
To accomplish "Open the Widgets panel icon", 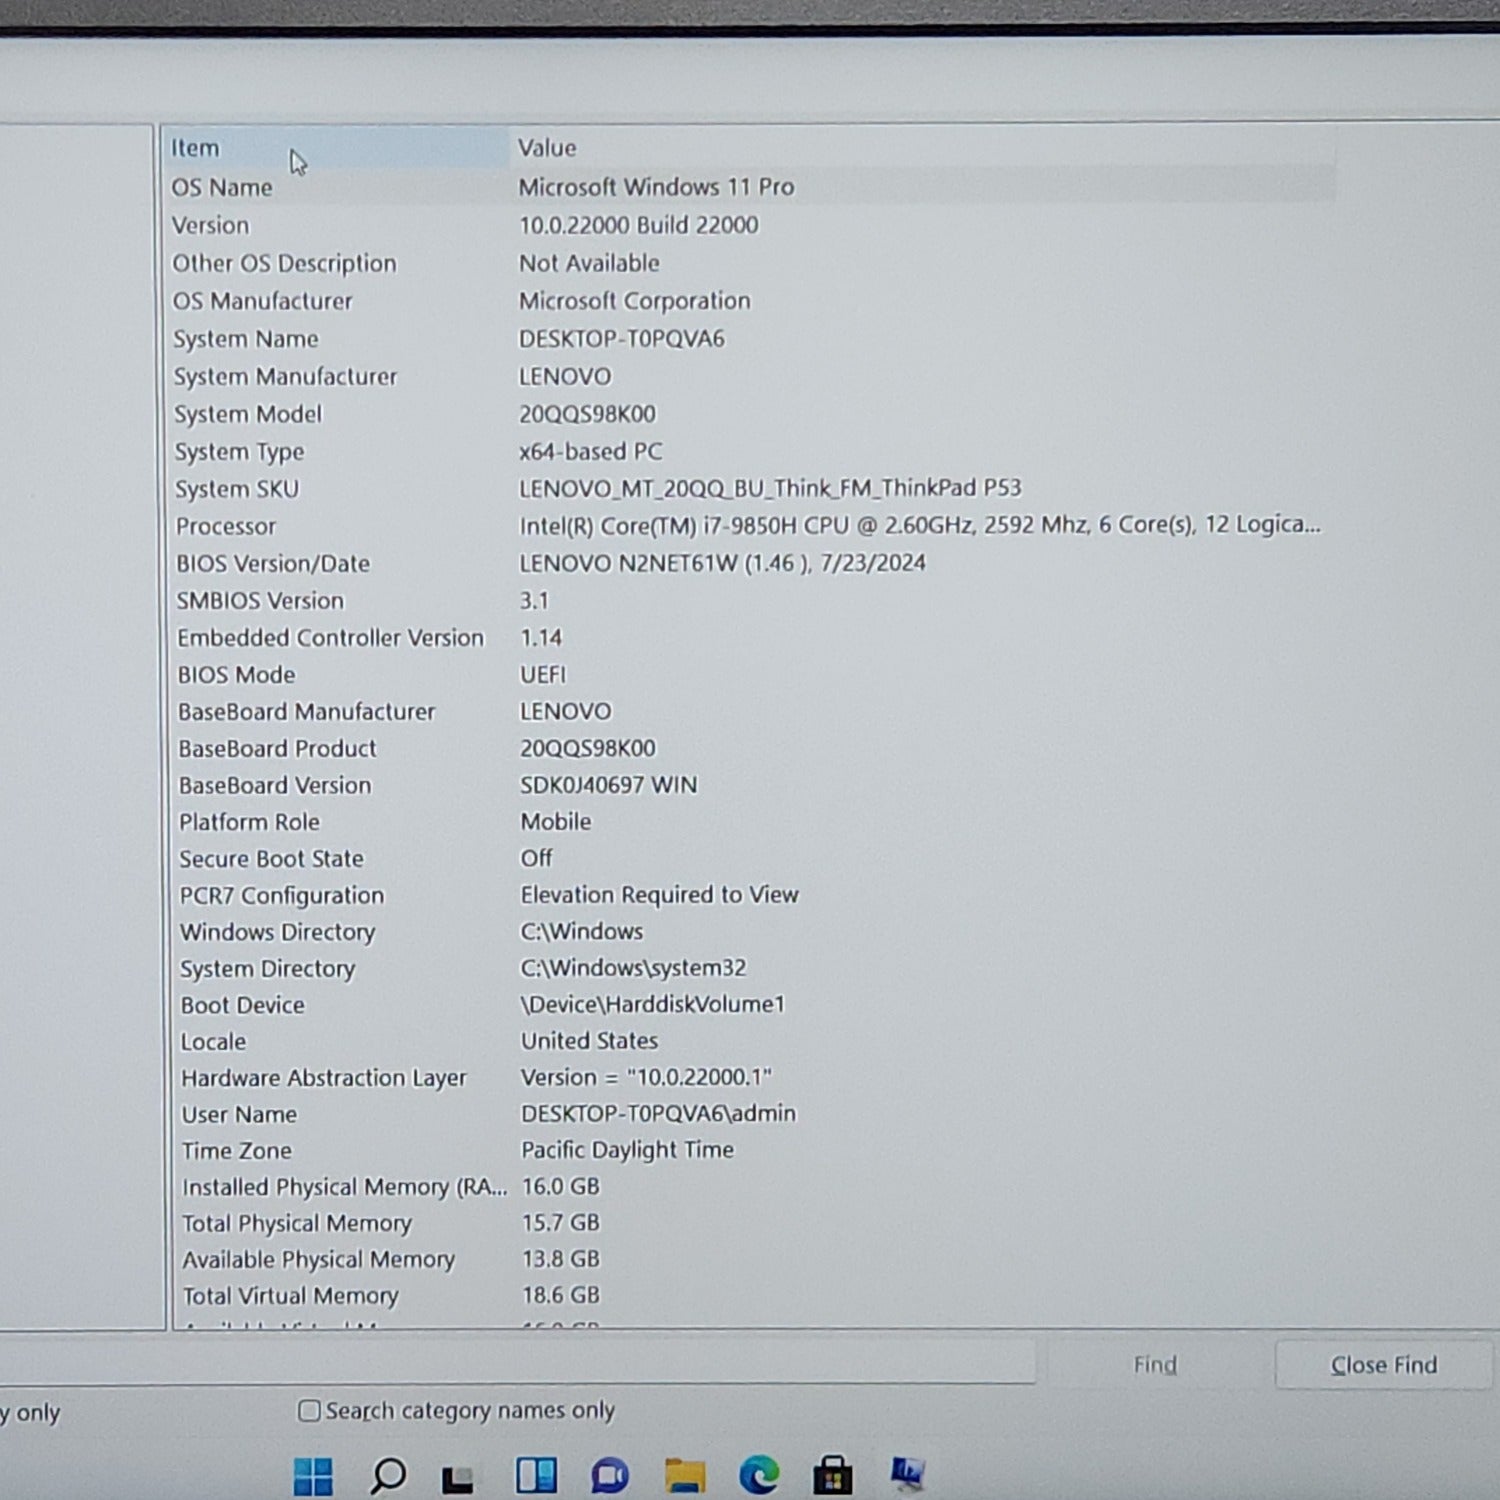I will point(536,1476).
